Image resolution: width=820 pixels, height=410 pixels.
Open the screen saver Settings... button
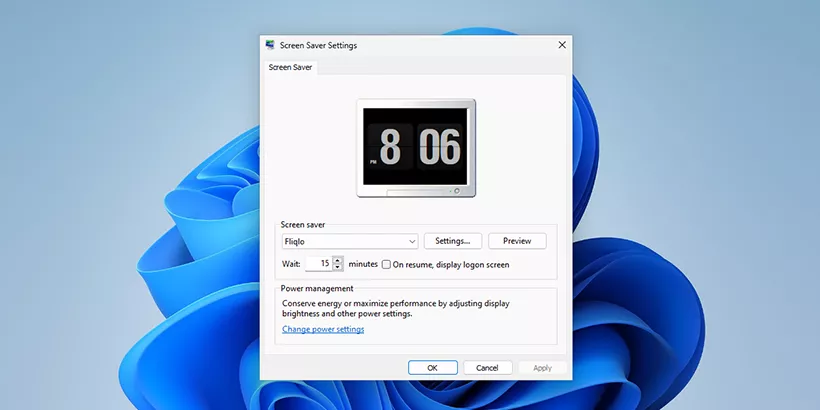[x=452, y=241]
